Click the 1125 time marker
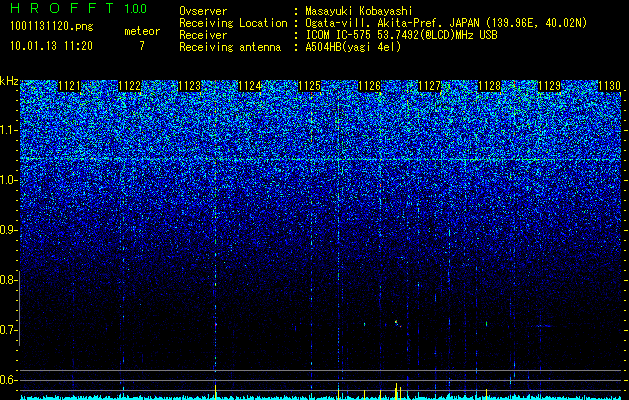This screenshot has height=400, width=629. click(310, 86)
